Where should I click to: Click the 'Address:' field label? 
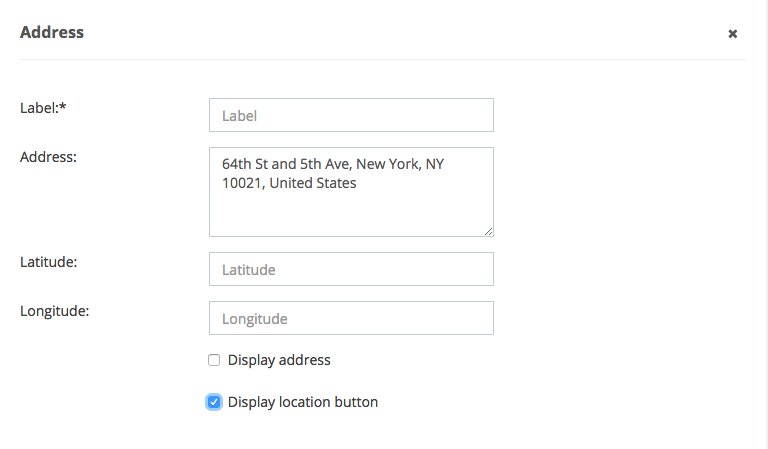[x=48, y=156]
